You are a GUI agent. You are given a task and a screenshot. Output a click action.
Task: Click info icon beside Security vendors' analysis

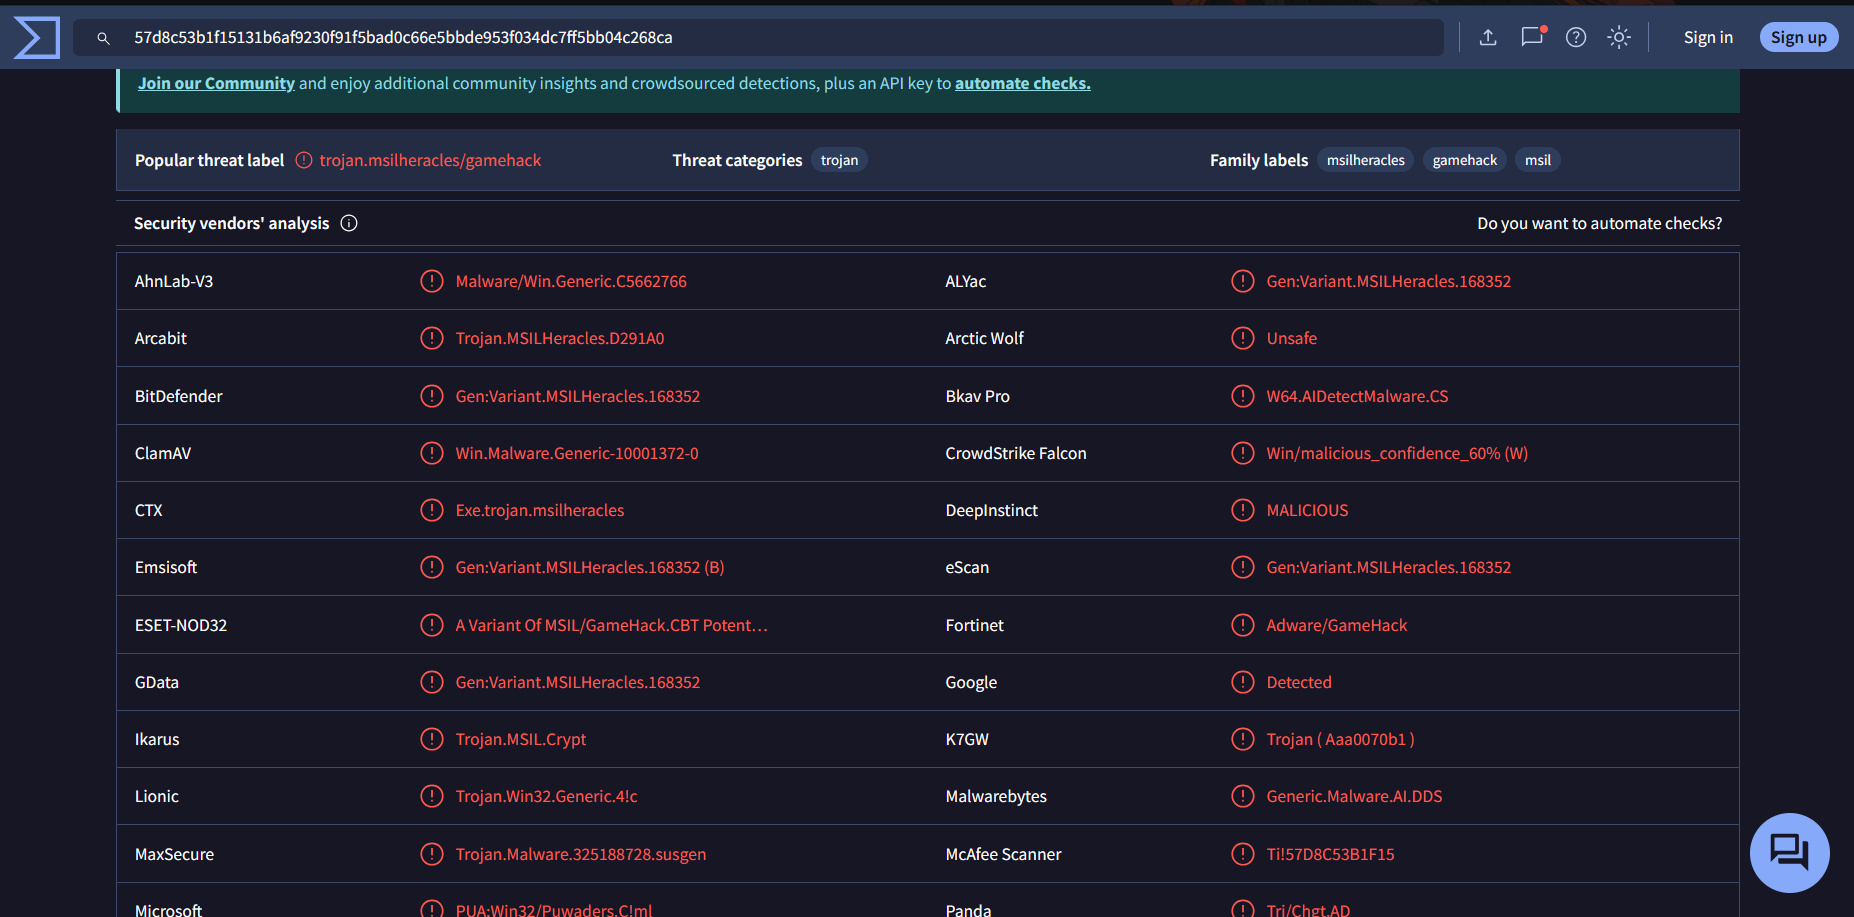(349, 223)
